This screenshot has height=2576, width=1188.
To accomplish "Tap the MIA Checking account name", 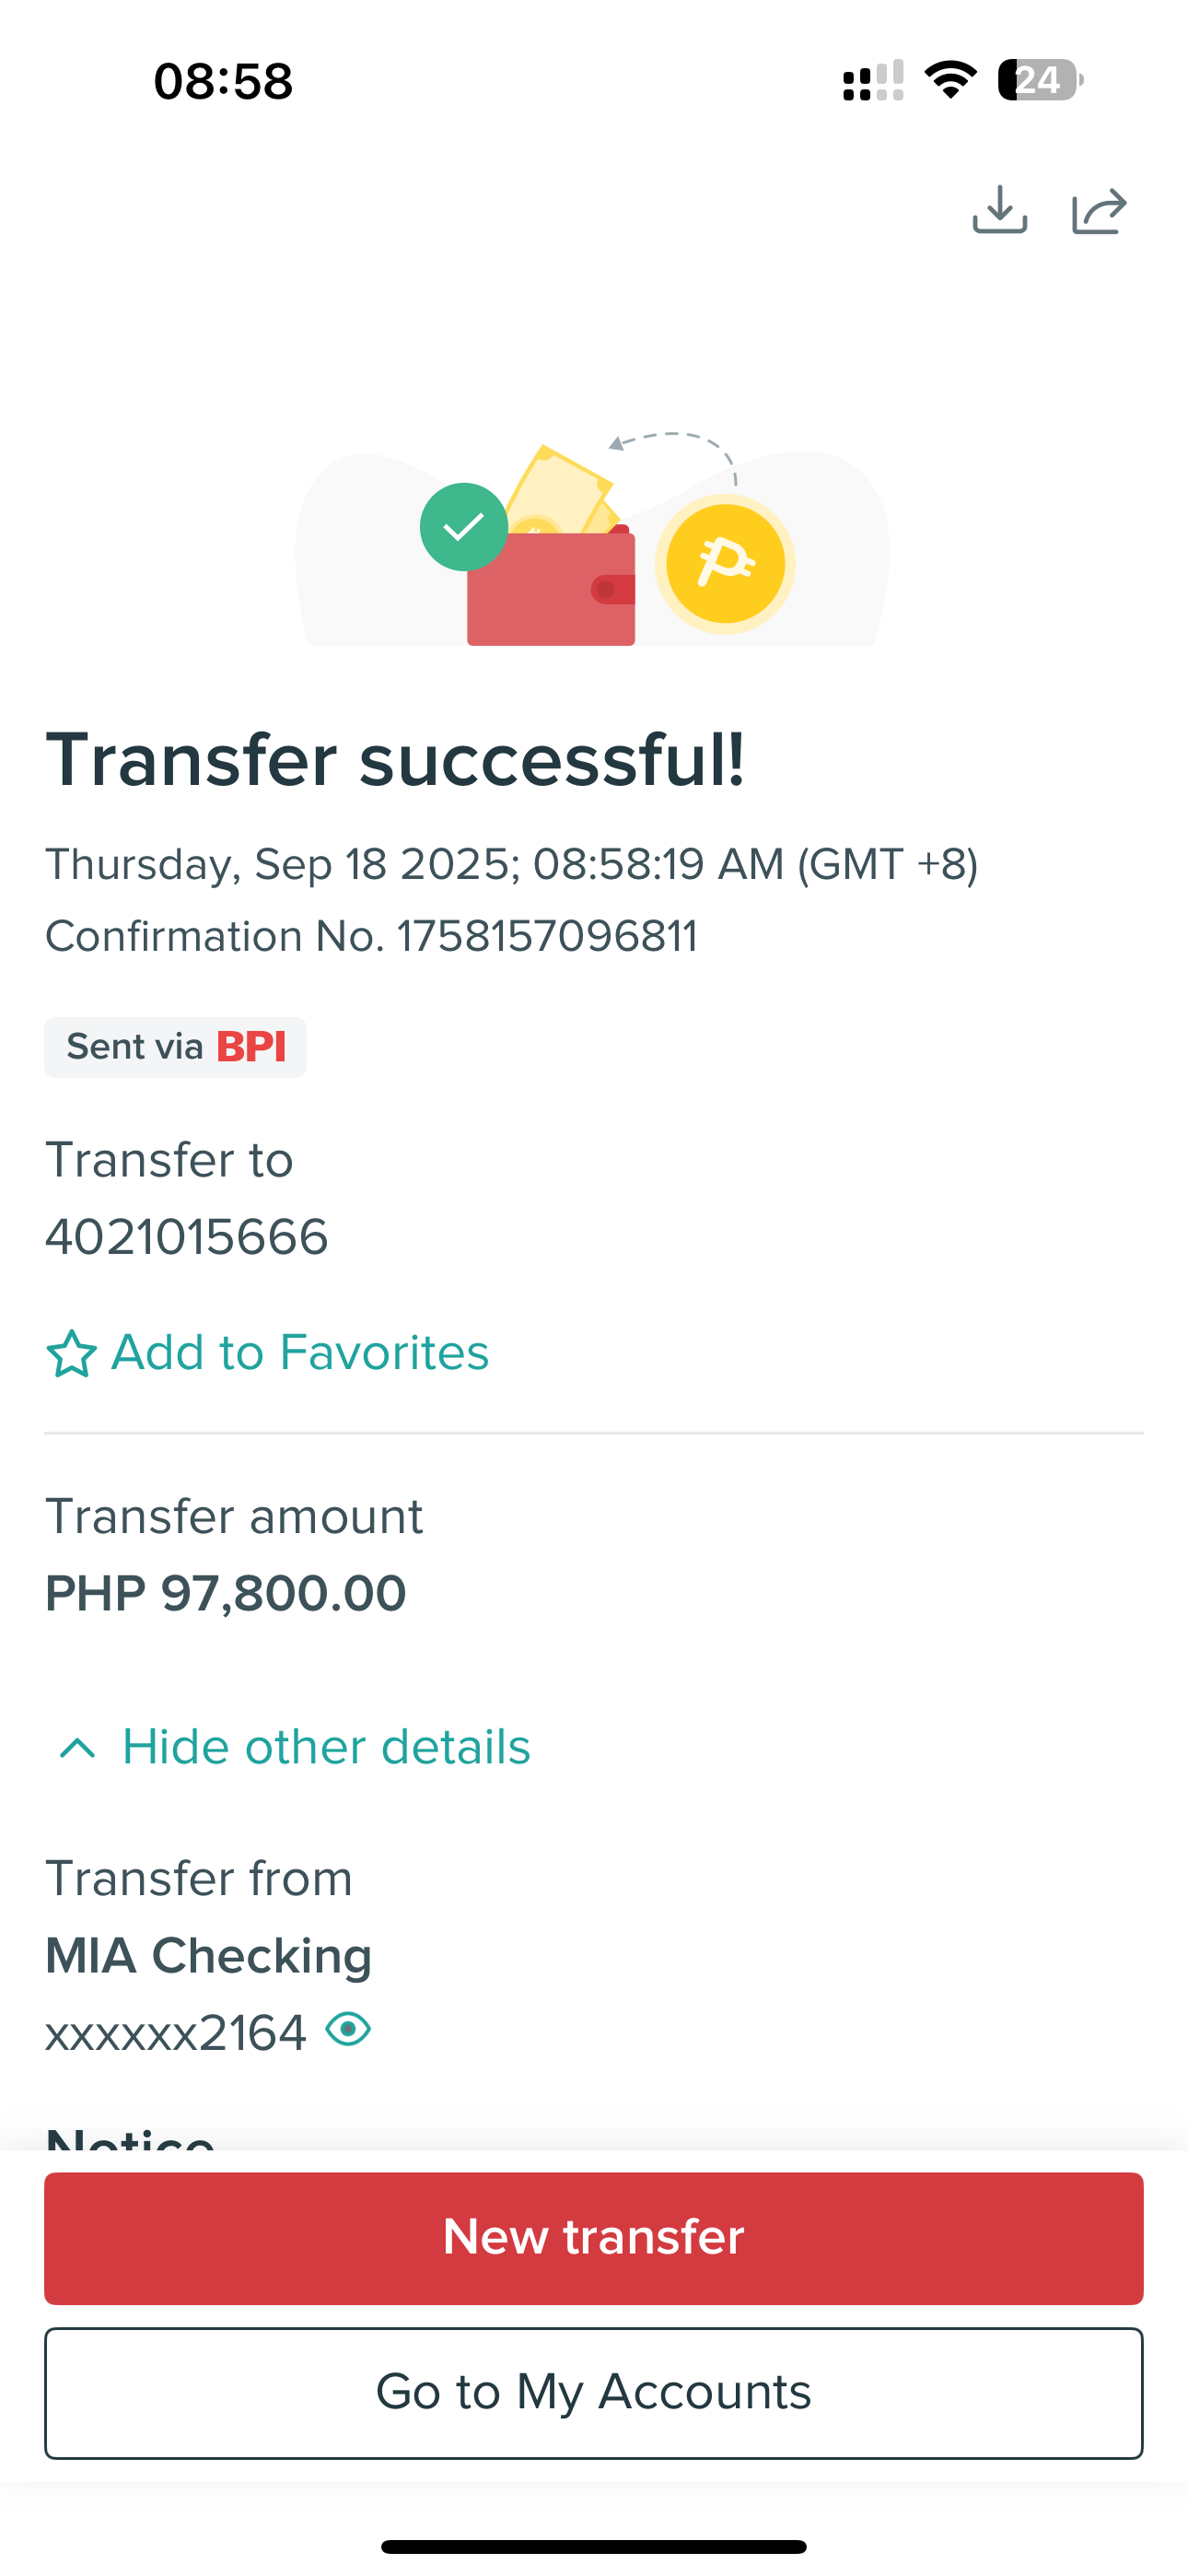I will (x=208, y=1956).
